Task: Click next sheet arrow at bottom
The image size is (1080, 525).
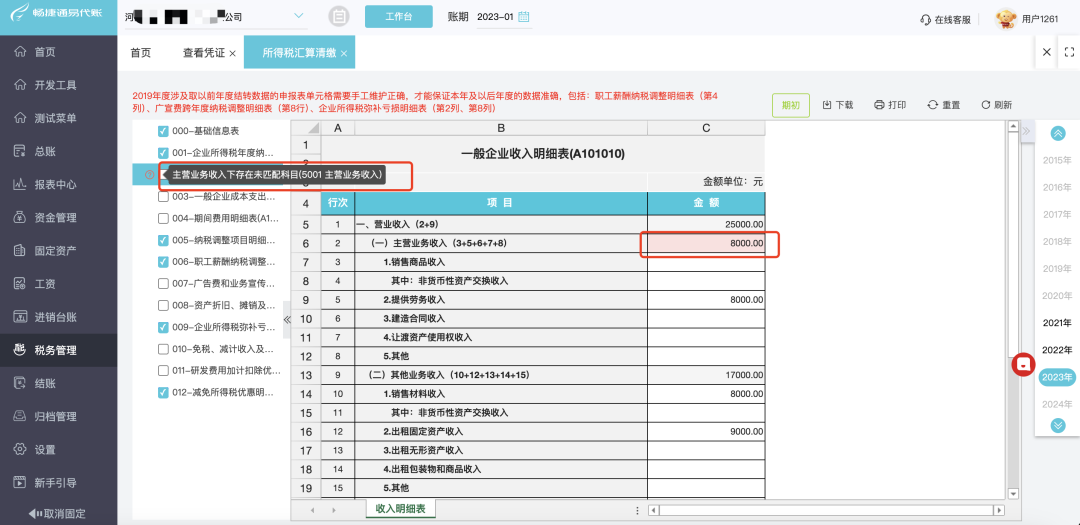Action: (x=334, y=511)
